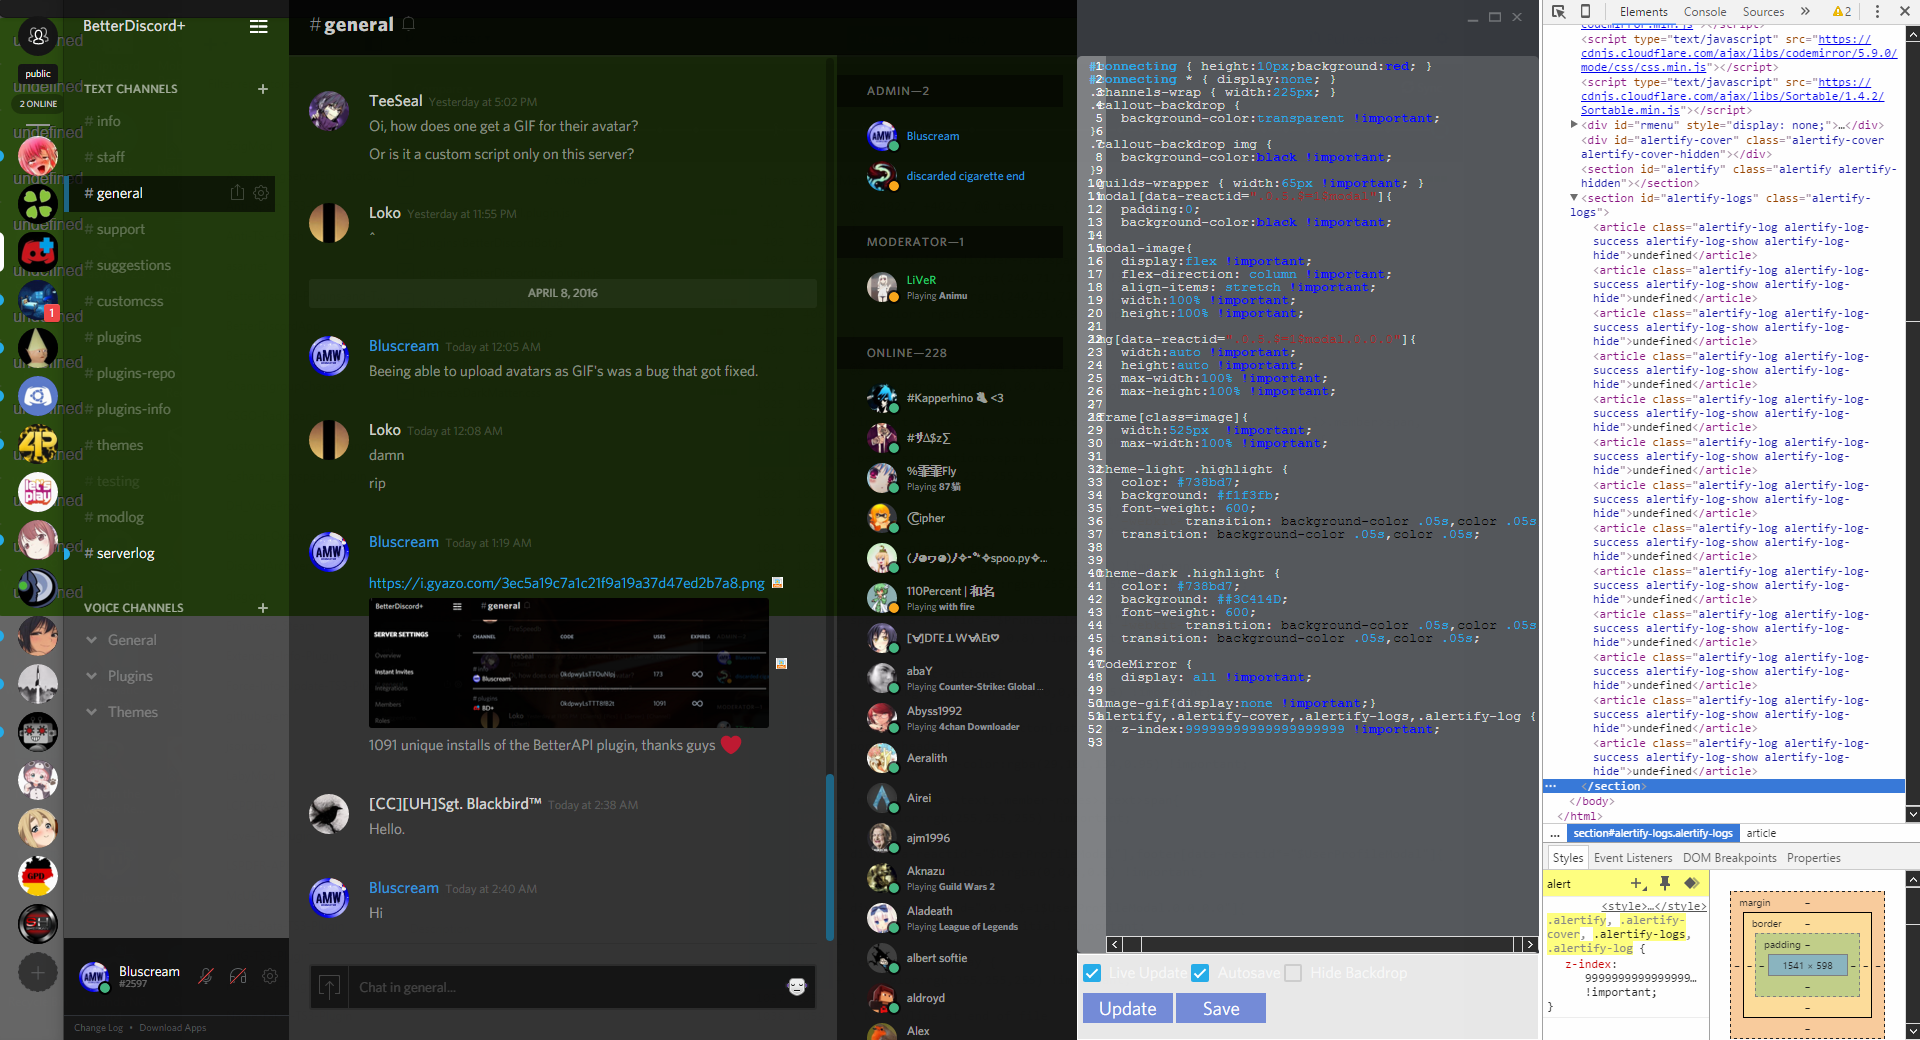Switch to the Sources tab in DevTools
Screen dimensions: 1920x1040
click(1763, 12)
